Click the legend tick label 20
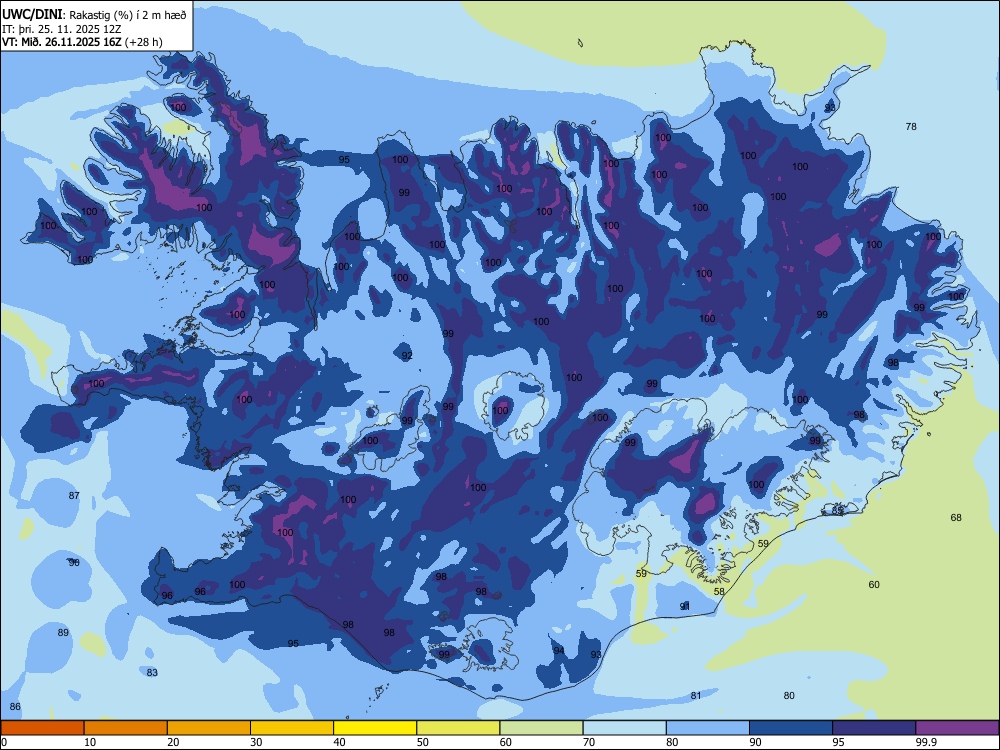The height and width of the screenshot is (750, 1000). coord(173,742)
